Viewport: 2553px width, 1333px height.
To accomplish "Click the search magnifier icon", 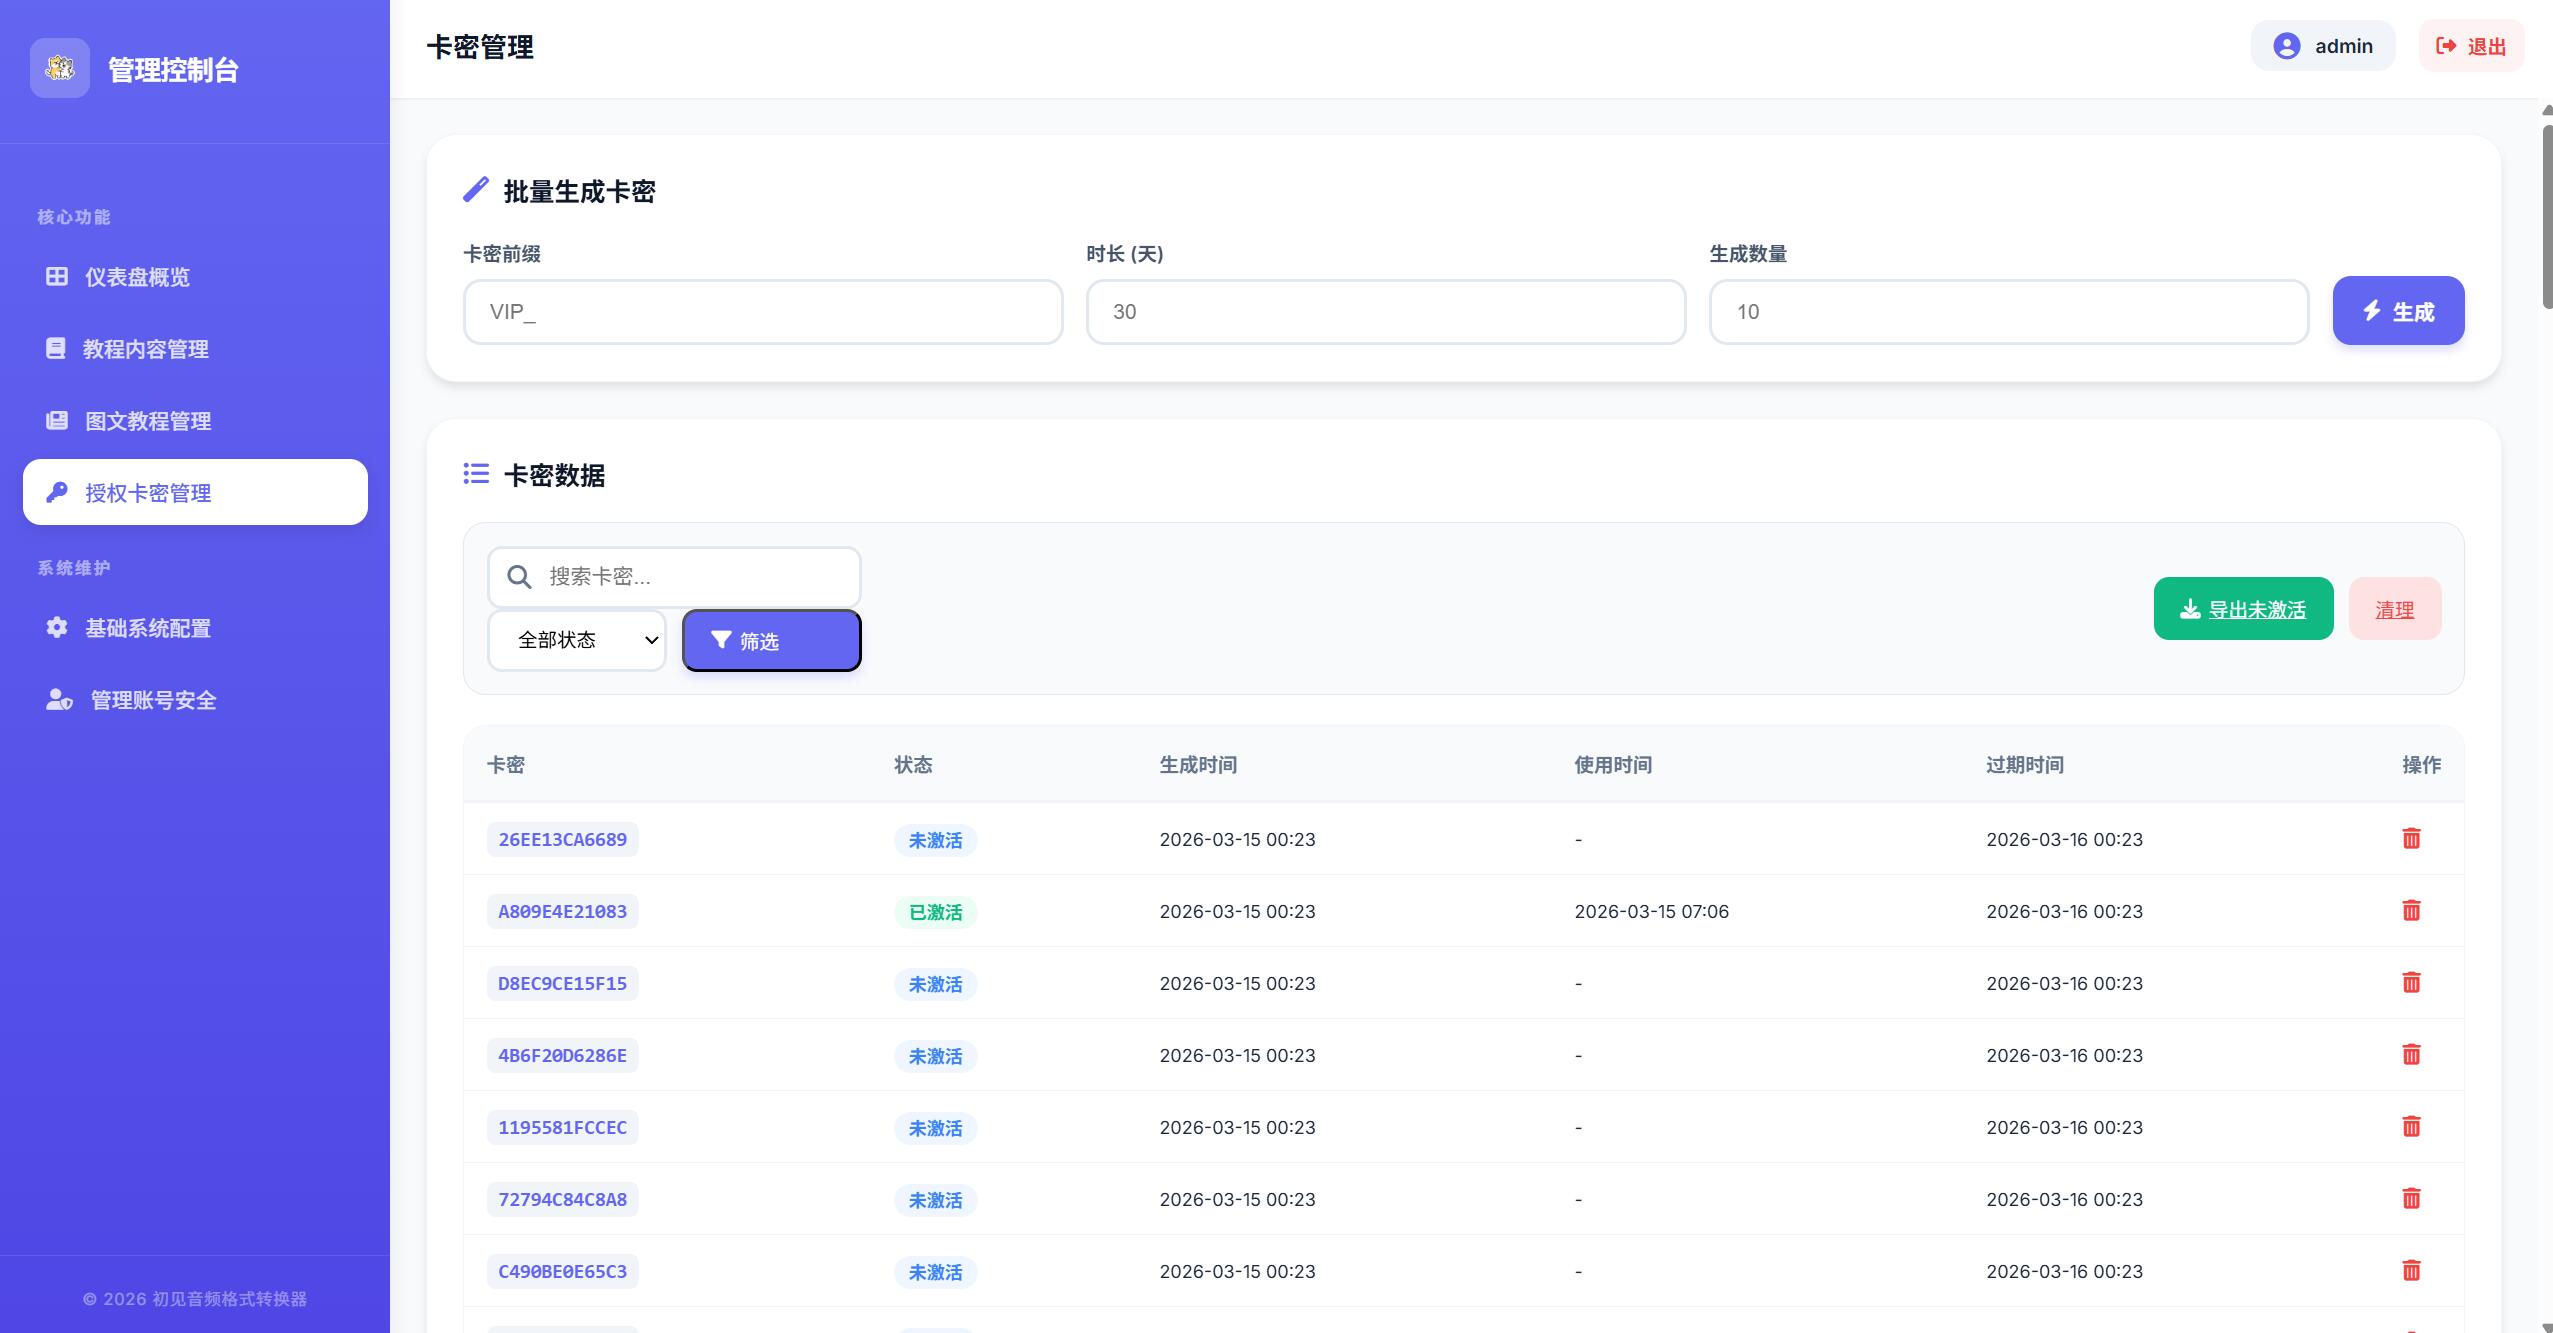I will (519, 577).
